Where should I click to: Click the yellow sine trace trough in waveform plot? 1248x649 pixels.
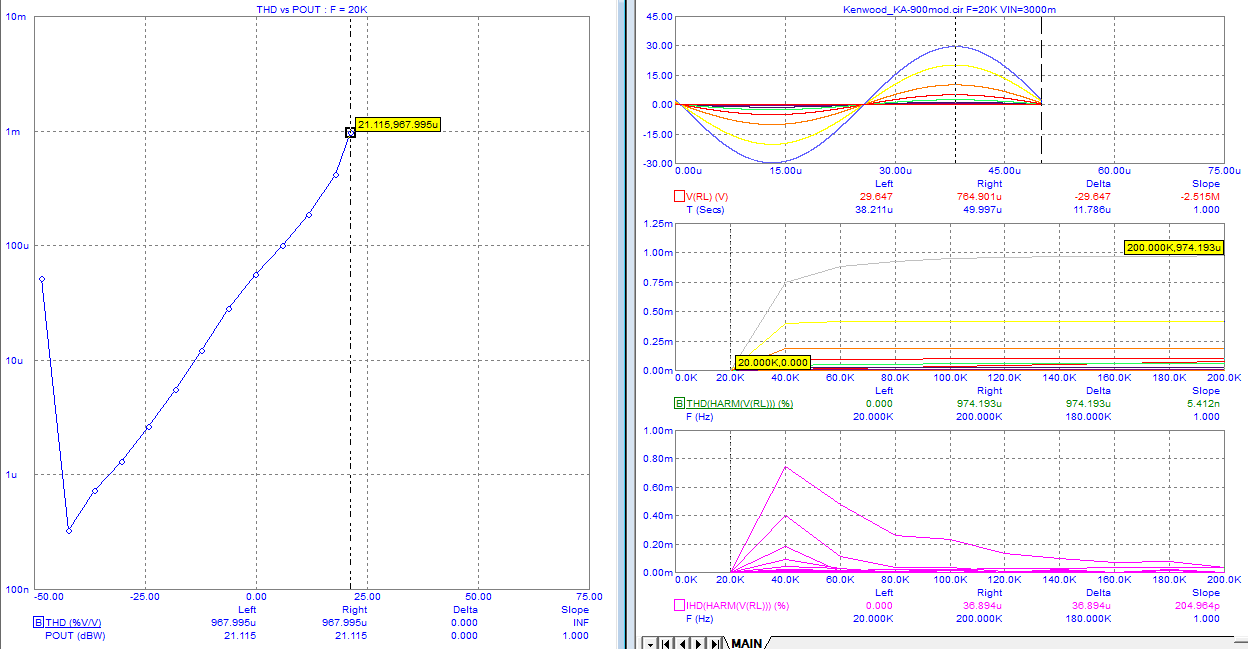pyautogui.click(x=771, y=143)
